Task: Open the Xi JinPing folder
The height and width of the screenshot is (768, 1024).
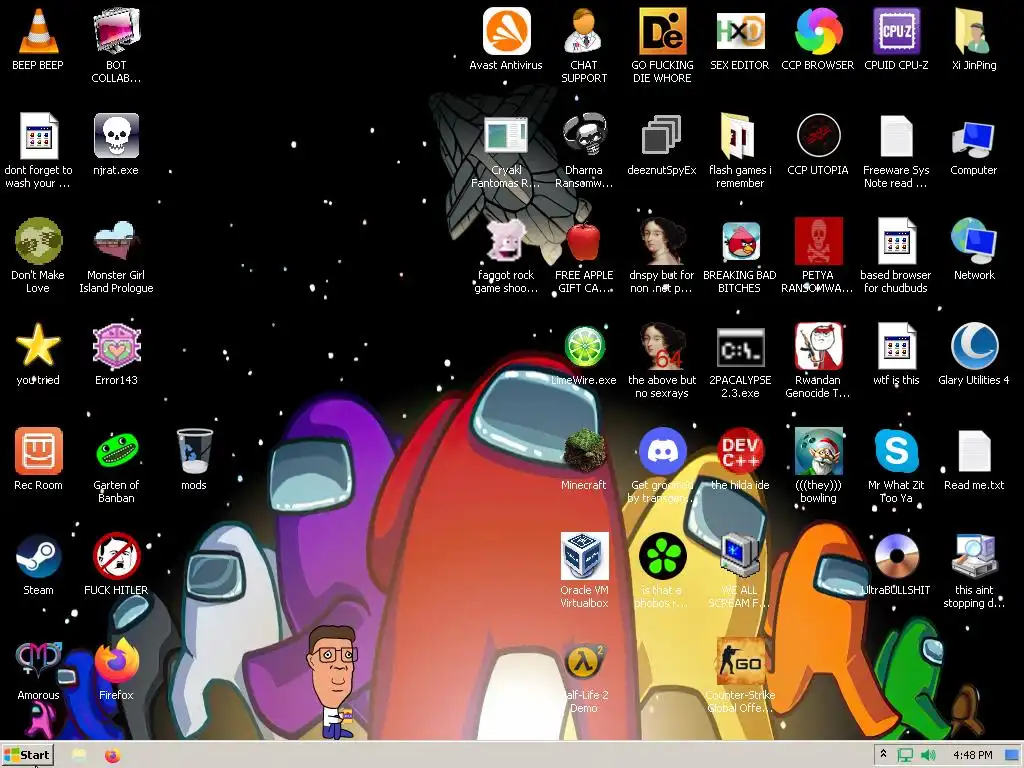Action: (974, 31)
